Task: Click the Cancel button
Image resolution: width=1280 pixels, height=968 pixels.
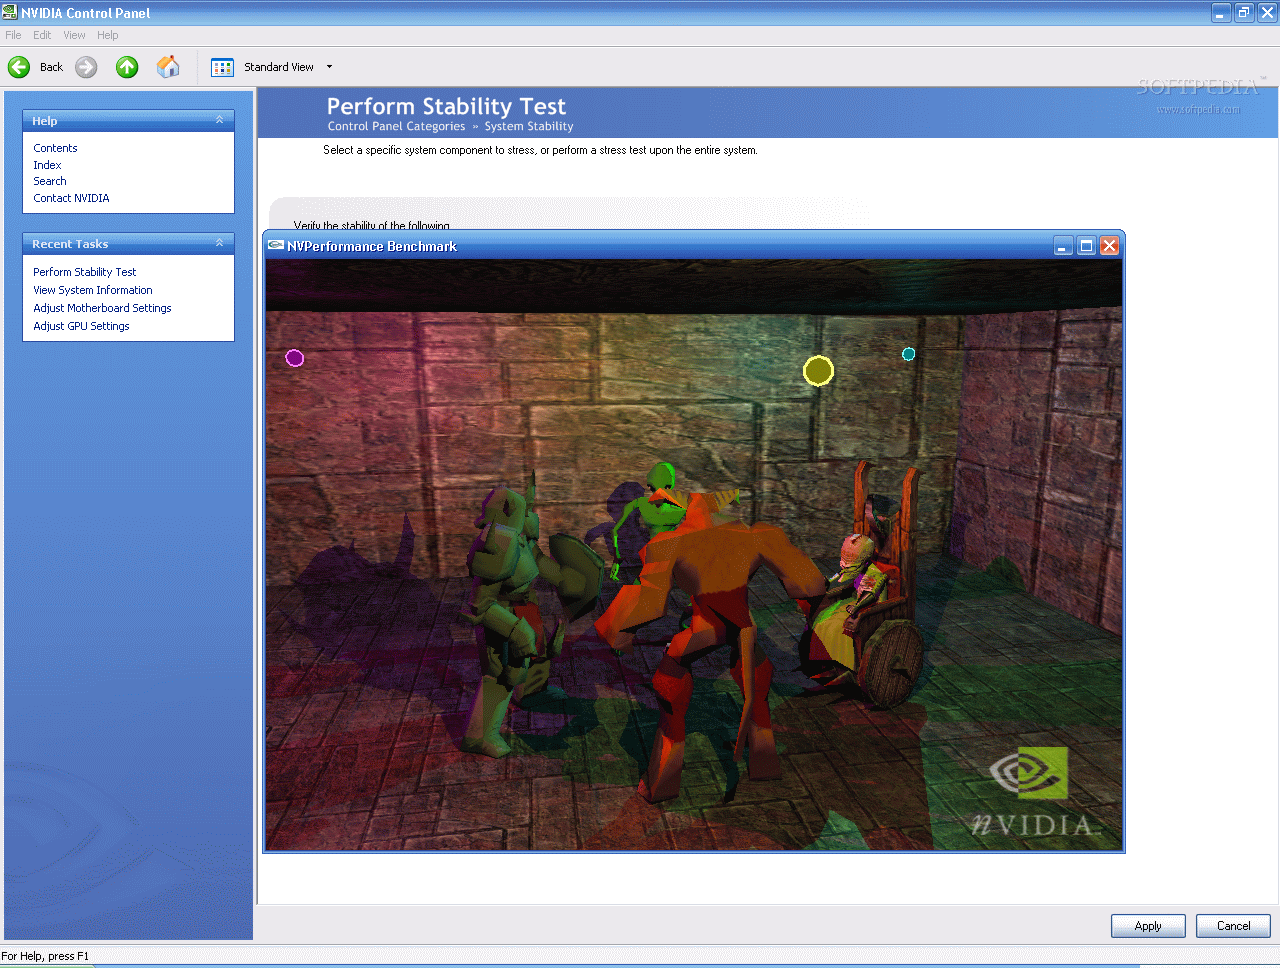Action: tap(1233, 926)
